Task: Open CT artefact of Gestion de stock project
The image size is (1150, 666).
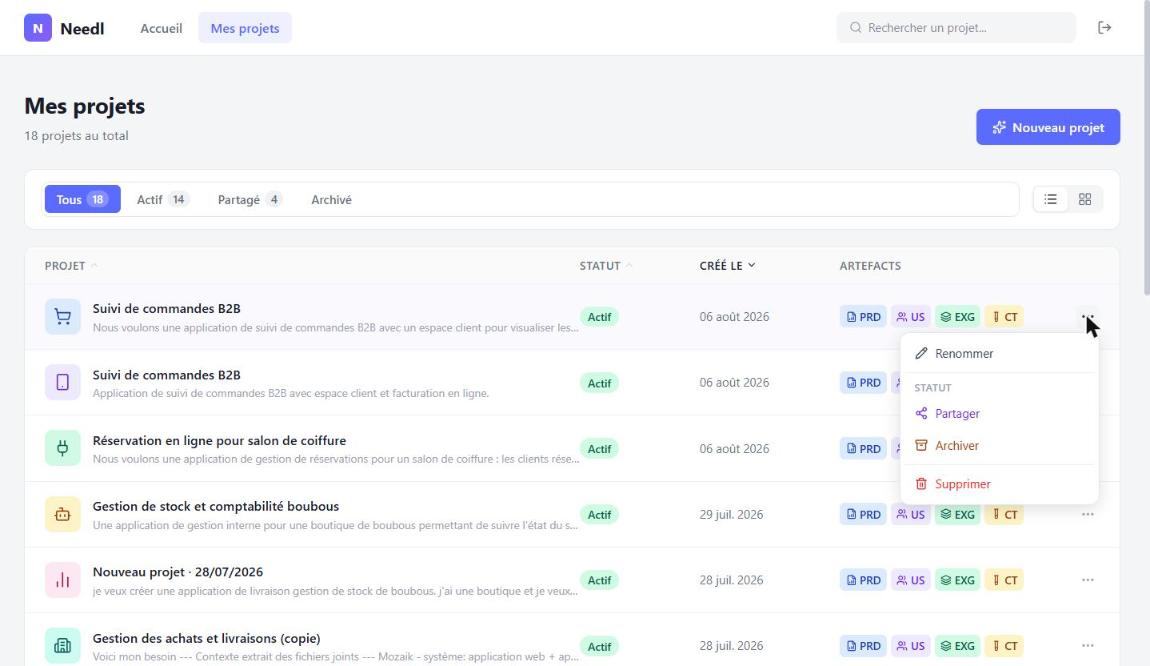Action: 1004,514
